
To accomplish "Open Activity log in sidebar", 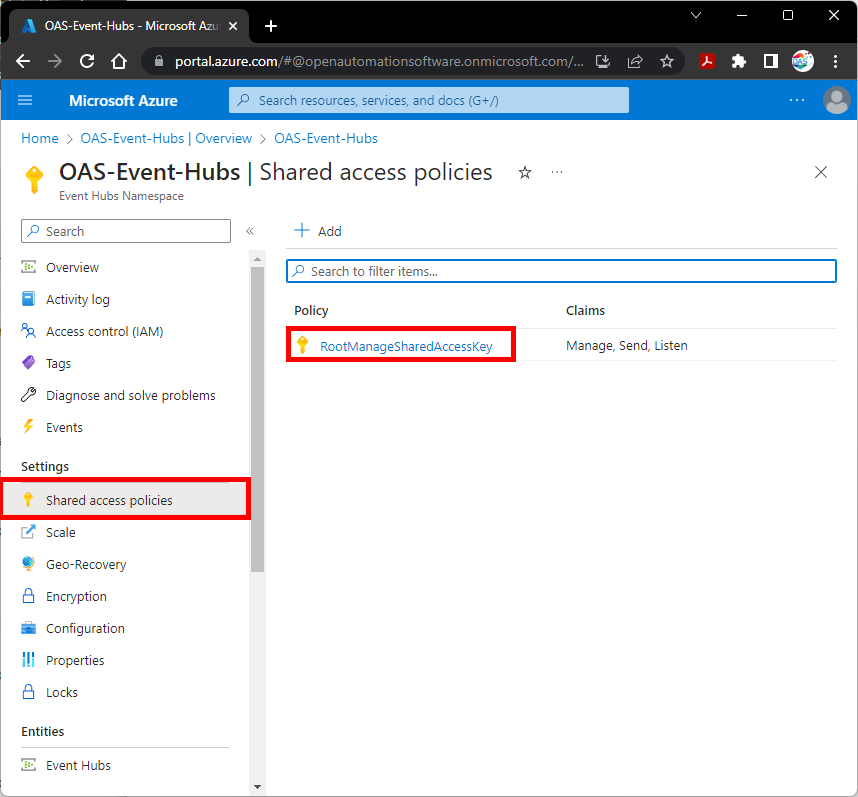I will click(77, 299).
